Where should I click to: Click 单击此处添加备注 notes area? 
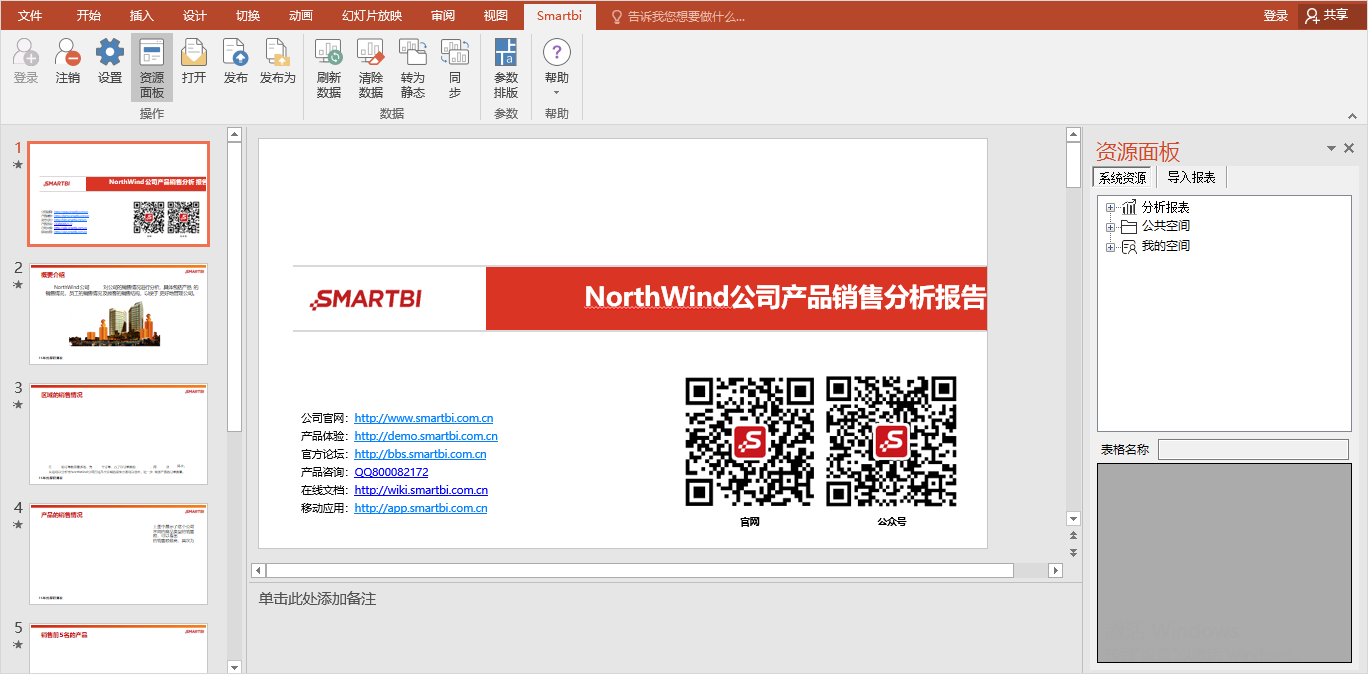pos(317,599)
